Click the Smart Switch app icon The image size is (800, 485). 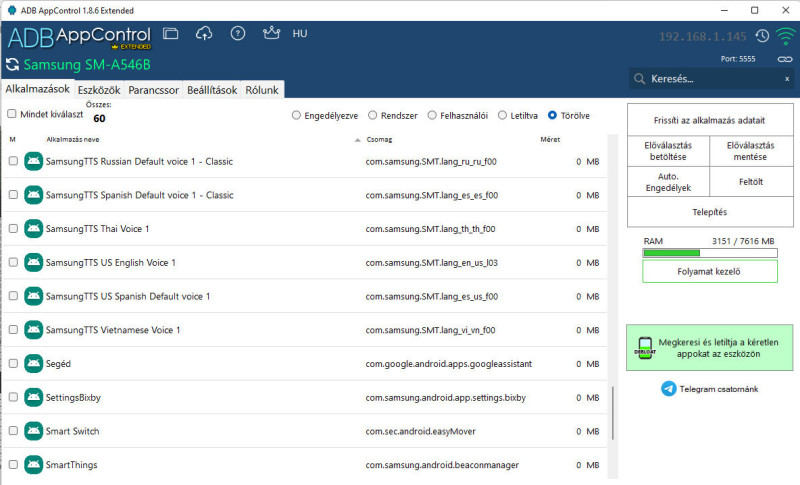click(x=34, y=430)
